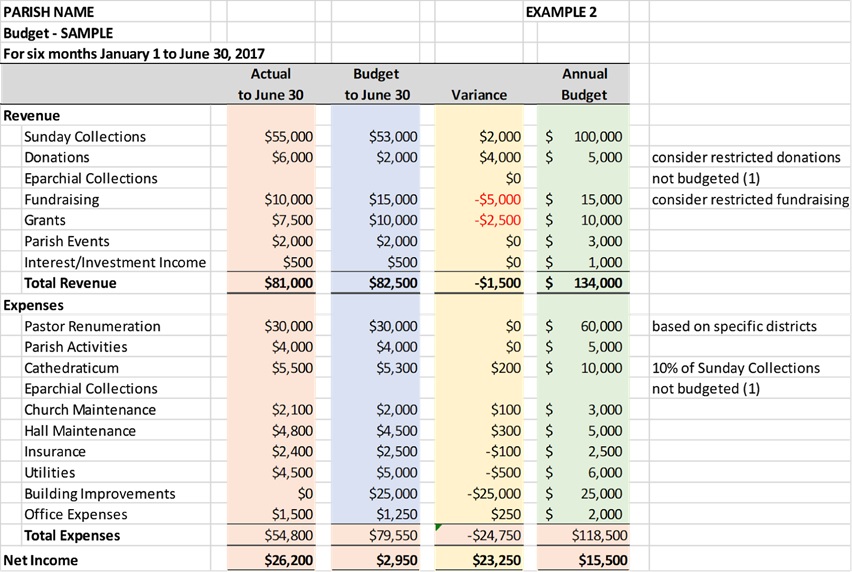Select the Sunday Collections row label
The width and height of the screenshot is (852, 572).
(85, 137)
